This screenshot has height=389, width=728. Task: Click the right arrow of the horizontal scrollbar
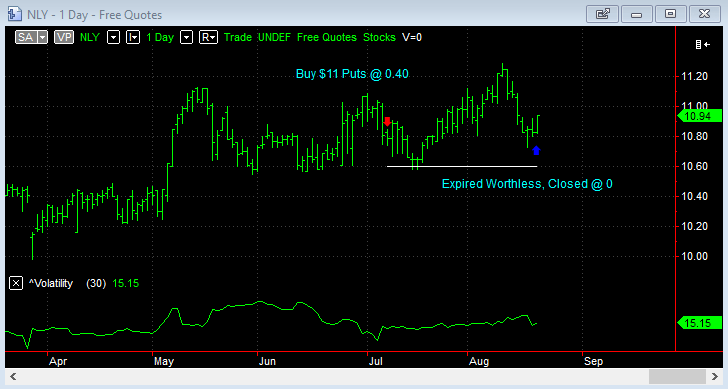(x=715, y=376)
